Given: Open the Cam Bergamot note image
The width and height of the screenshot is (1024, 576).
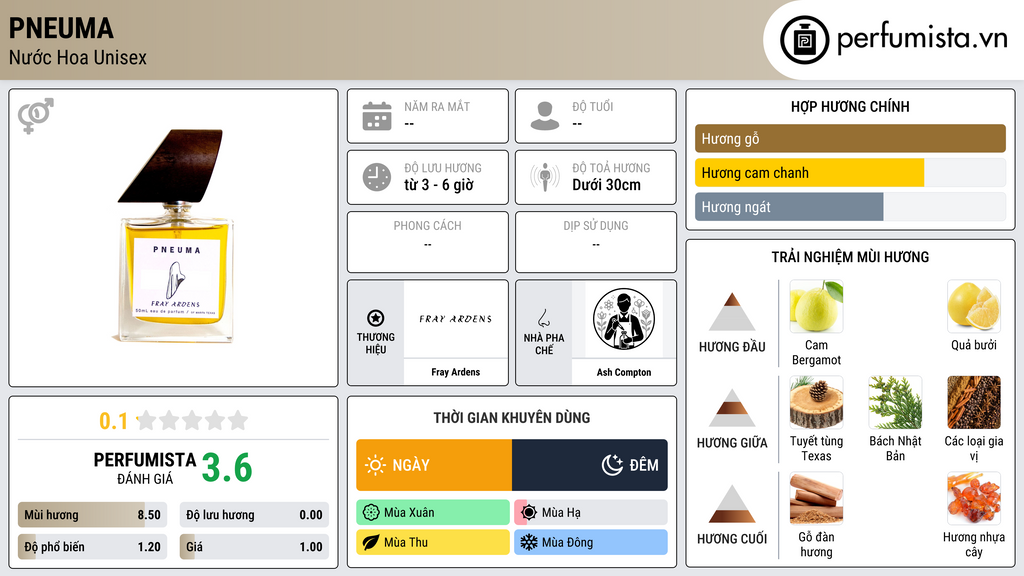Looking at the screenshot, I should 816,306.
